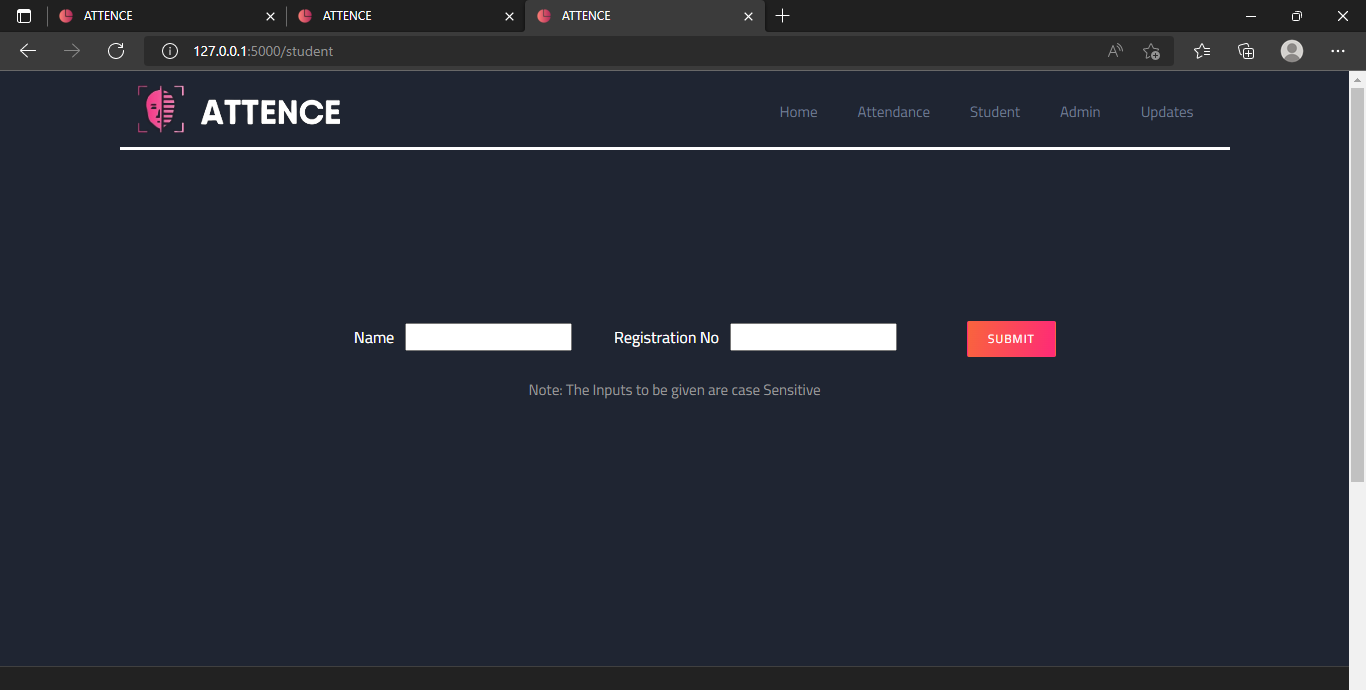
Task: Reload the page with the refresh icon
Action: (116, 51)
